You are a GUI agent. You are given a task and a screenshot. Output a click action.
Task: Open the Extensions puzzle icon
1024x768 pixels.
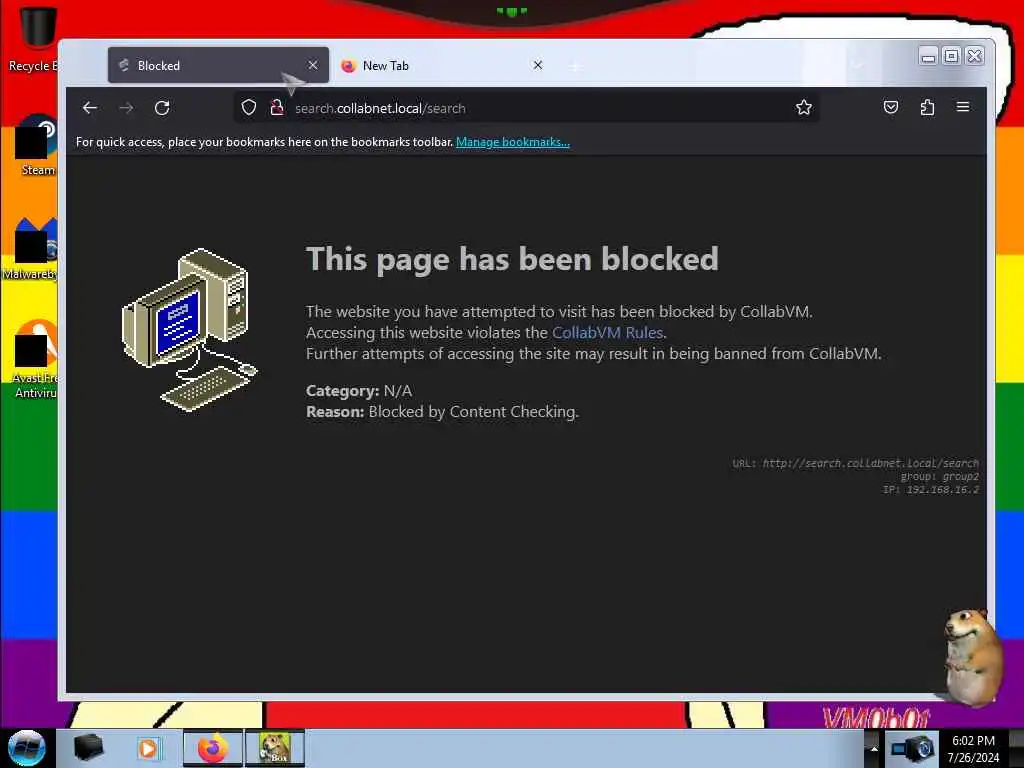pos(927,107)
